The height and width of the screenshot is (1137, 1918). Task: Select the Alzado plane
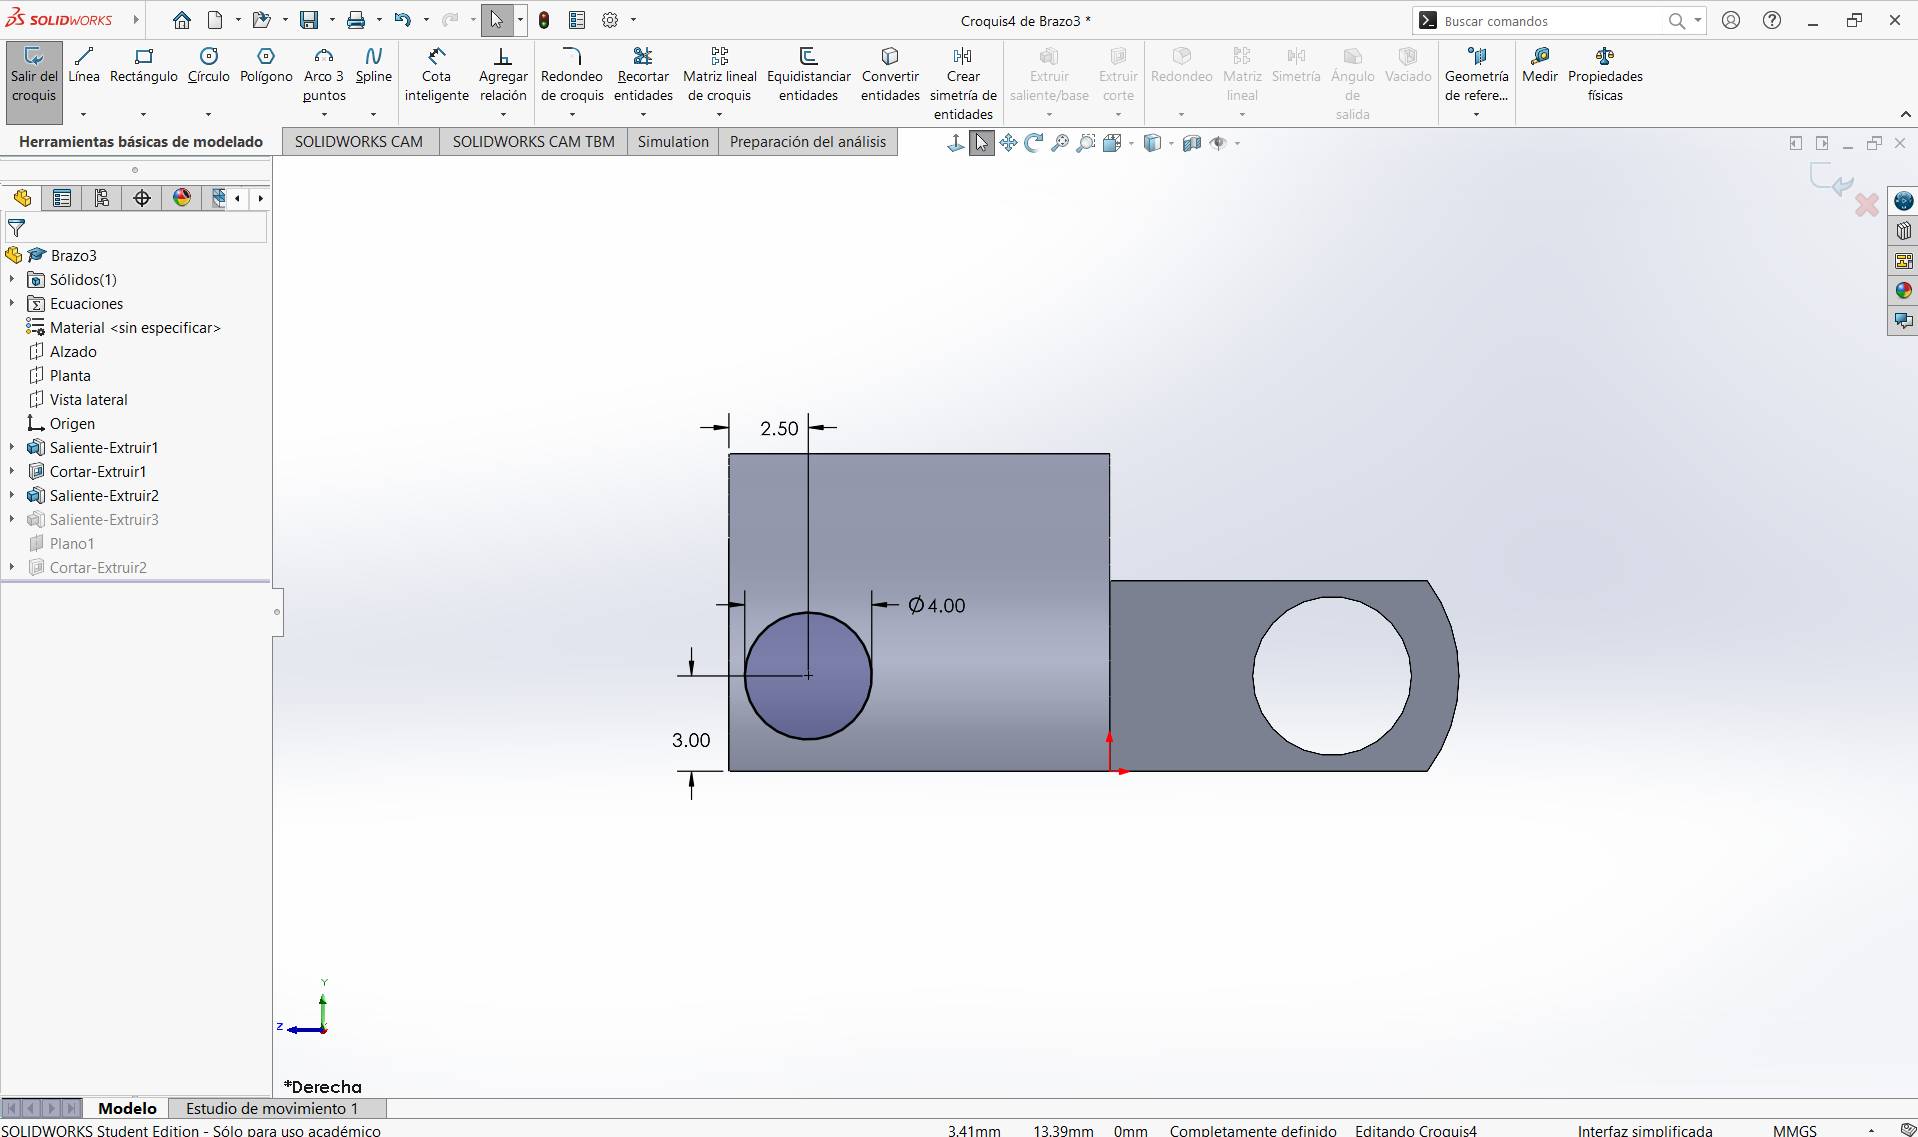click(73, 352)
